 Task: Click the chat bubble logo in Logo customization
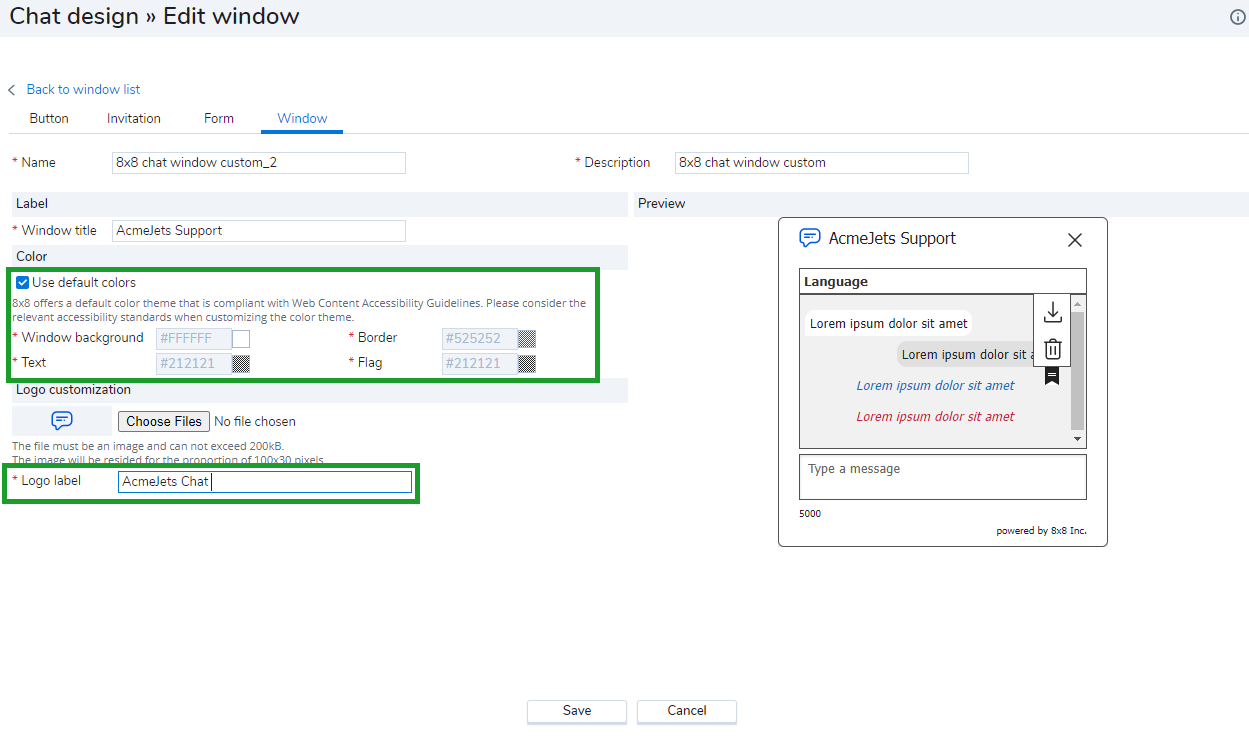tap(62, 421)
